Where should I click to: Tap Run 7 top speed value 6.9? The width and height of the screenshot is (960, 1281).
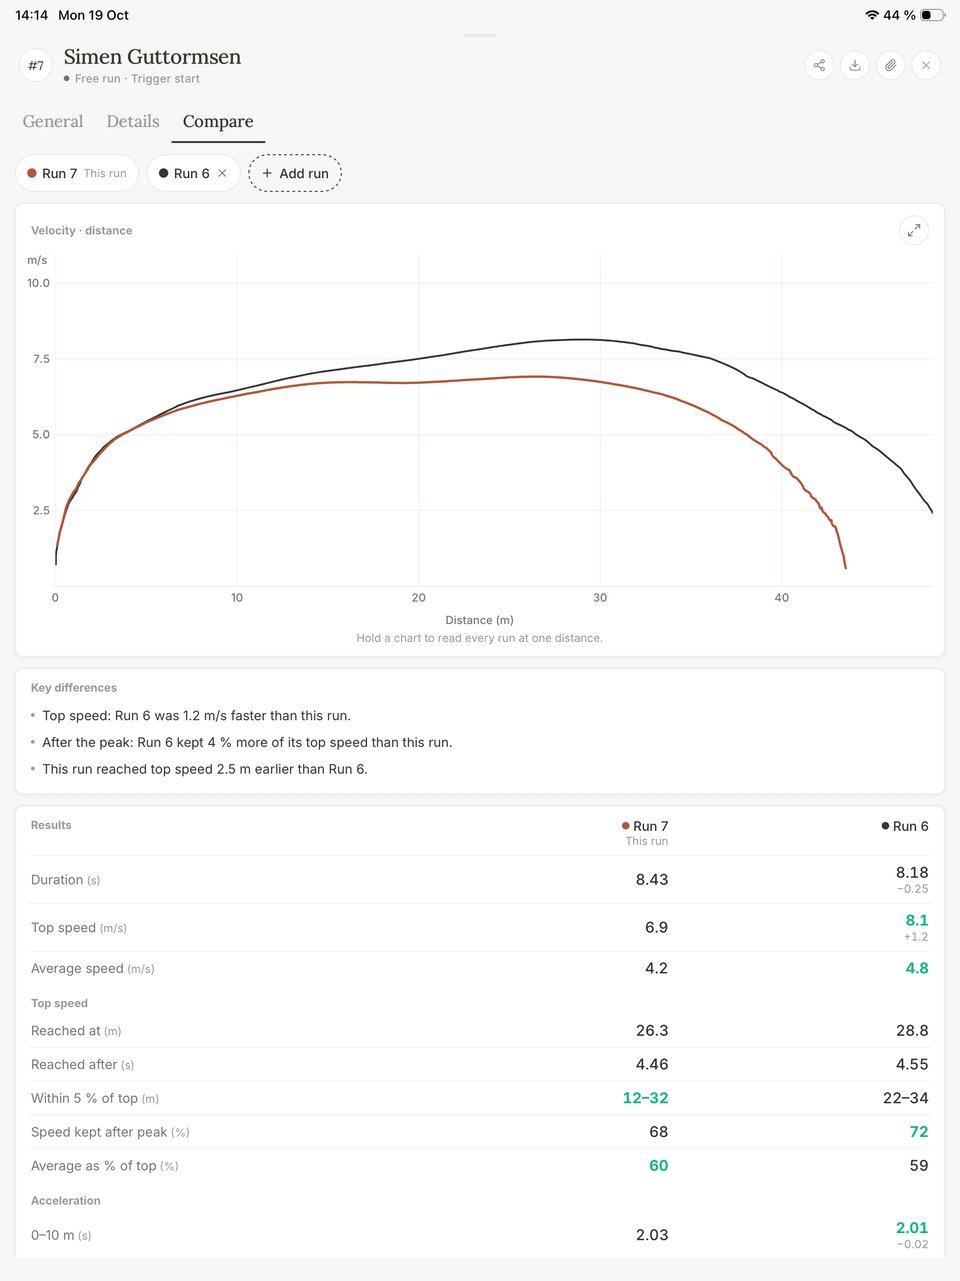coord(656,928)
